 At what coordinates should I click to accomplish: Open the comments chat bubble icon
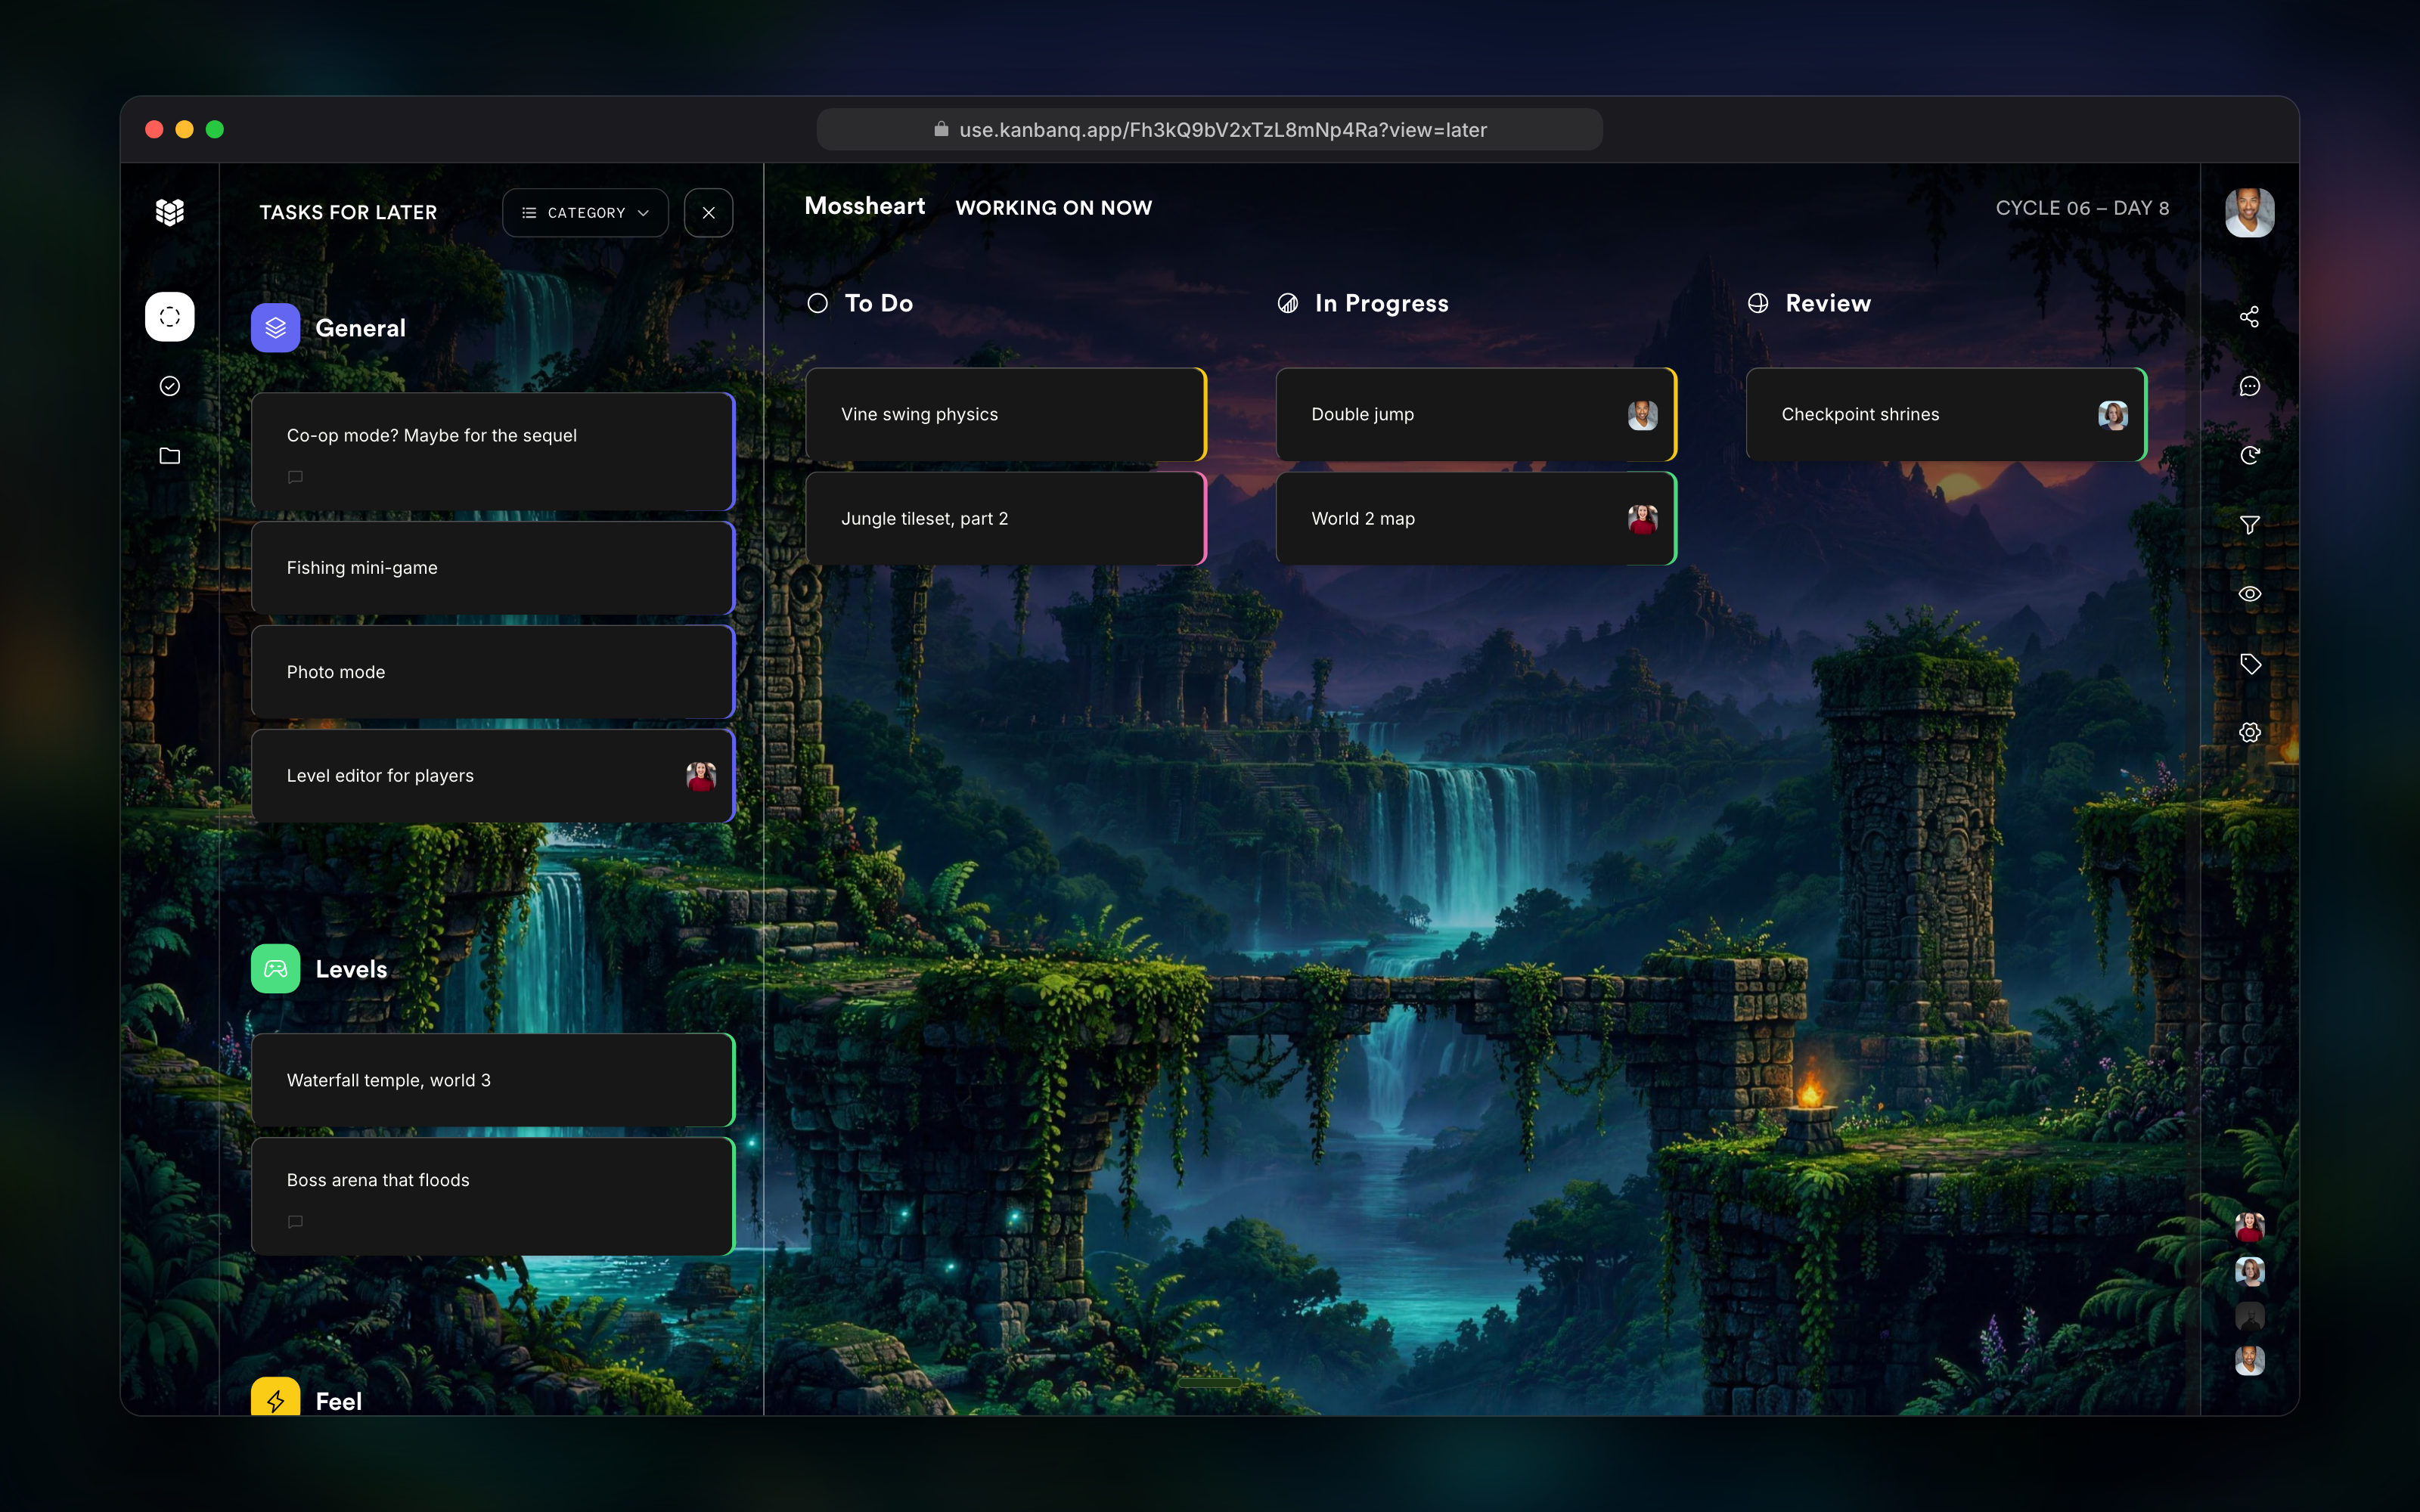[x=2249, y=386]
